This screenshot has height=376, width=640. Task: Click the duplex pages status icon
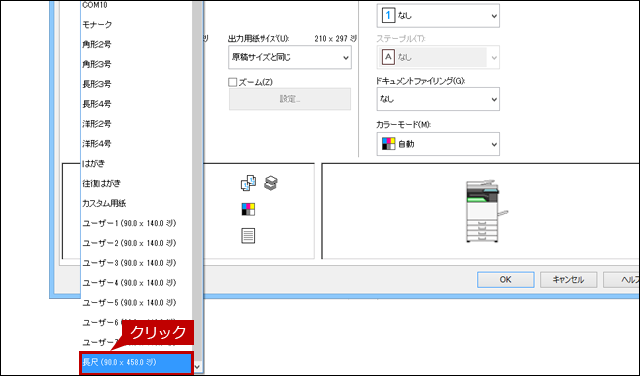(x=248, y=183)
